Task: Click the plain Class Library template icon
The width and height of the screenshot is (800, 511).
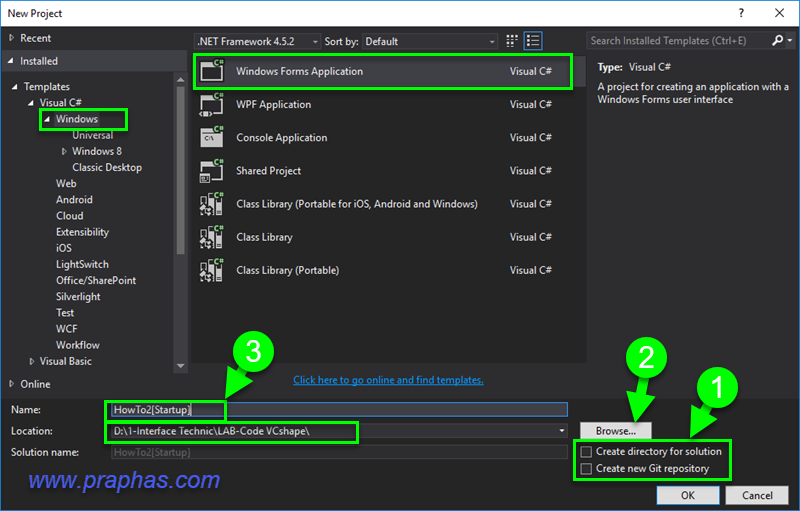Action: point(212,237)
